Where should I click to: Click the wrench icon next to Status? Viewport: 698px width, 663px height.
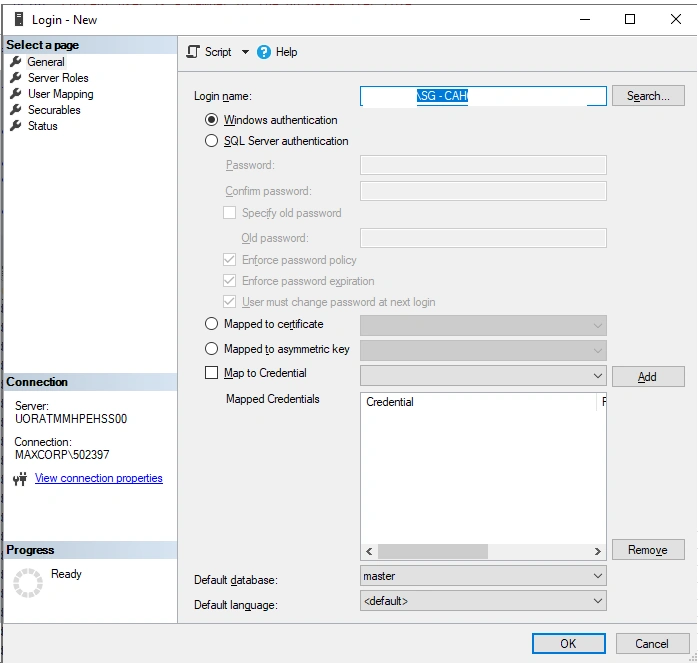point(16,126)
